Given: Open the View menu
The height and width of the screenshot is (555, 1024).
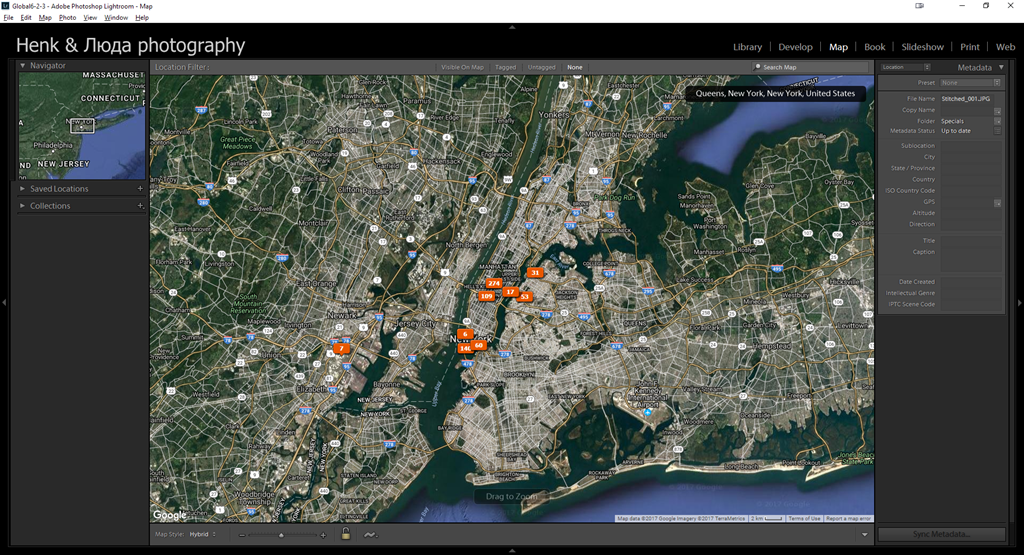Looking at the screenshot, I should (90, 18).
